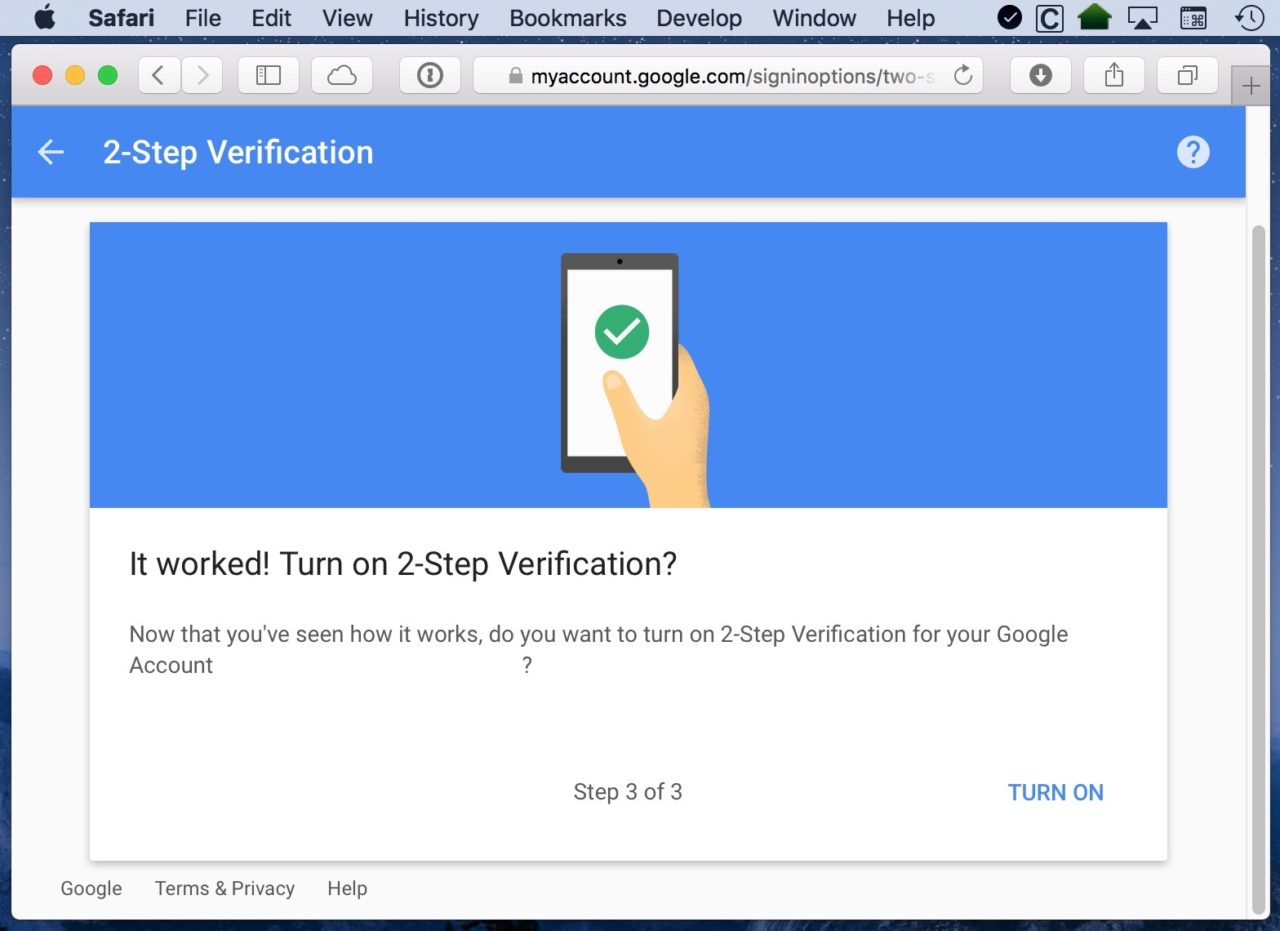Open the Help footer link
This screenshot has height=931, width=1280.
tap(347, 888)
